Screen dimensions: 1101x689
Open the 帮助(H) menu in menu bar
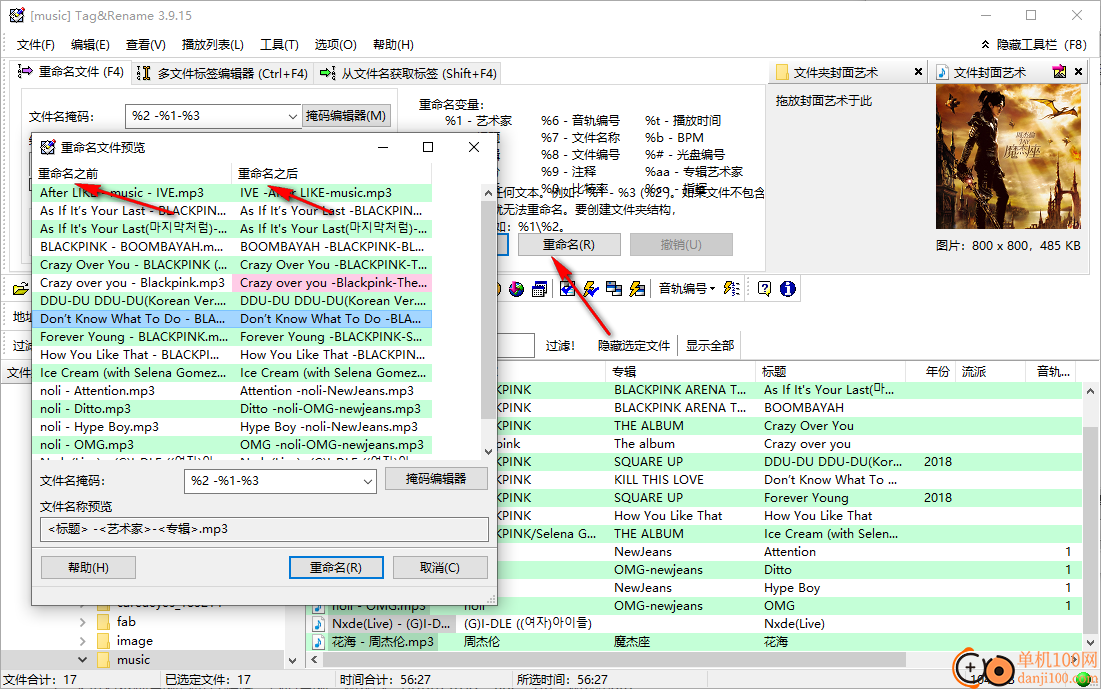tap(393, 45)
